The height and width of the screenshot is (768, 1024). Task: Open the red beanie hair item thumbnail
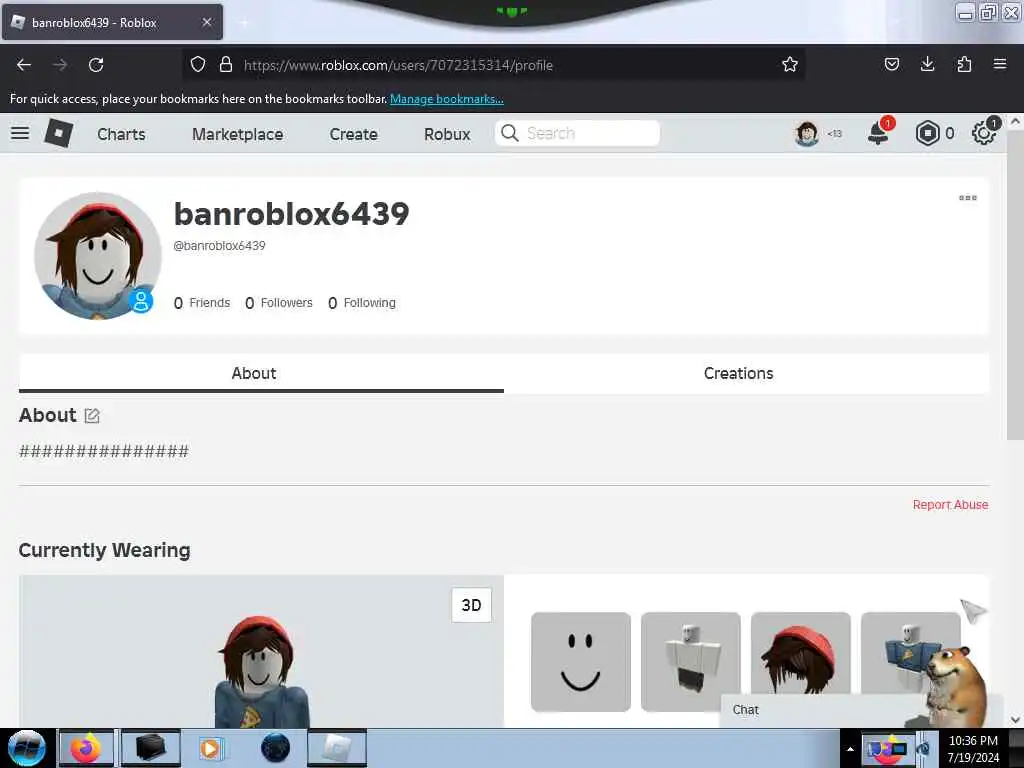(801, 653)
